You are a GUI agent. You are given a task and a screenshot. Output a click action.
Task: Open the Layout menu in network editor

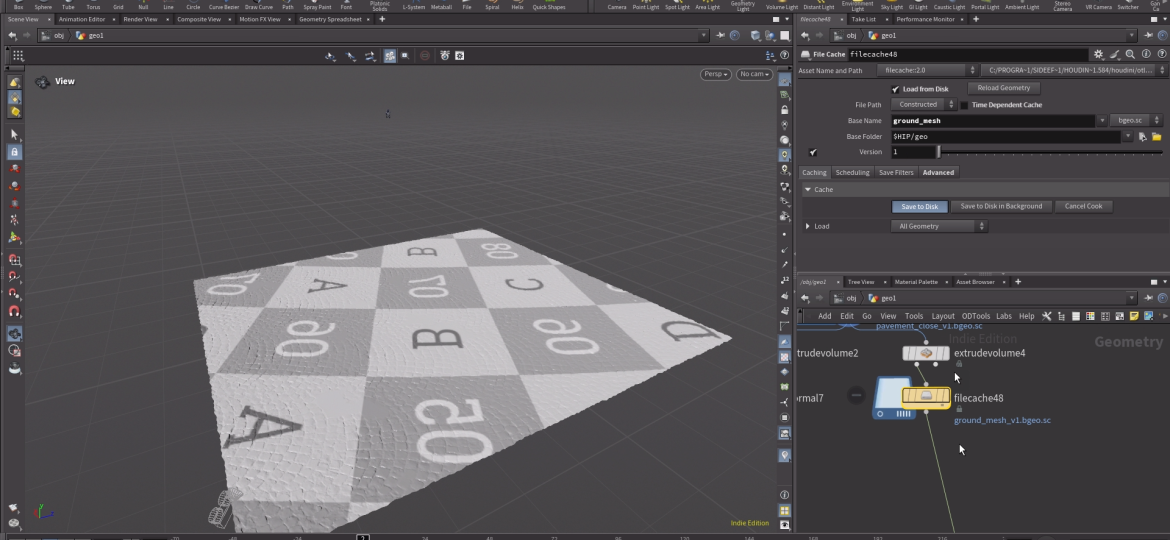pyautogui.click(x=942, y=316)
